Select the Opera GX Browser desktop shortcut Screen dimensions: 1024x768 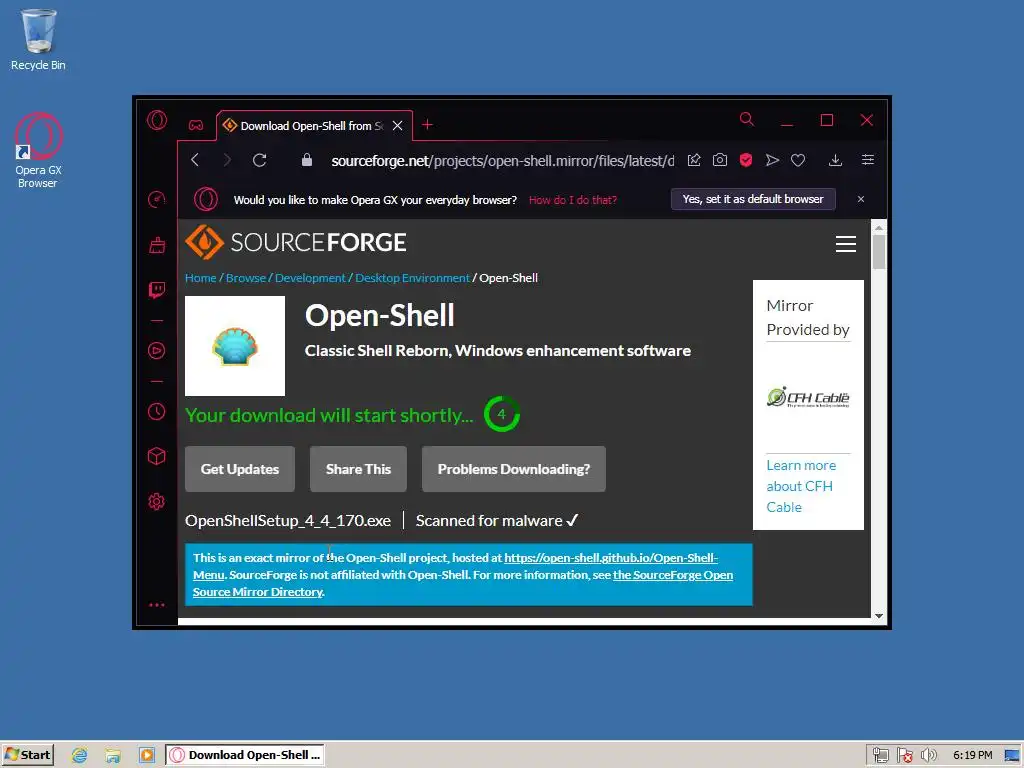pyautogui.click(x=38, y=151)
